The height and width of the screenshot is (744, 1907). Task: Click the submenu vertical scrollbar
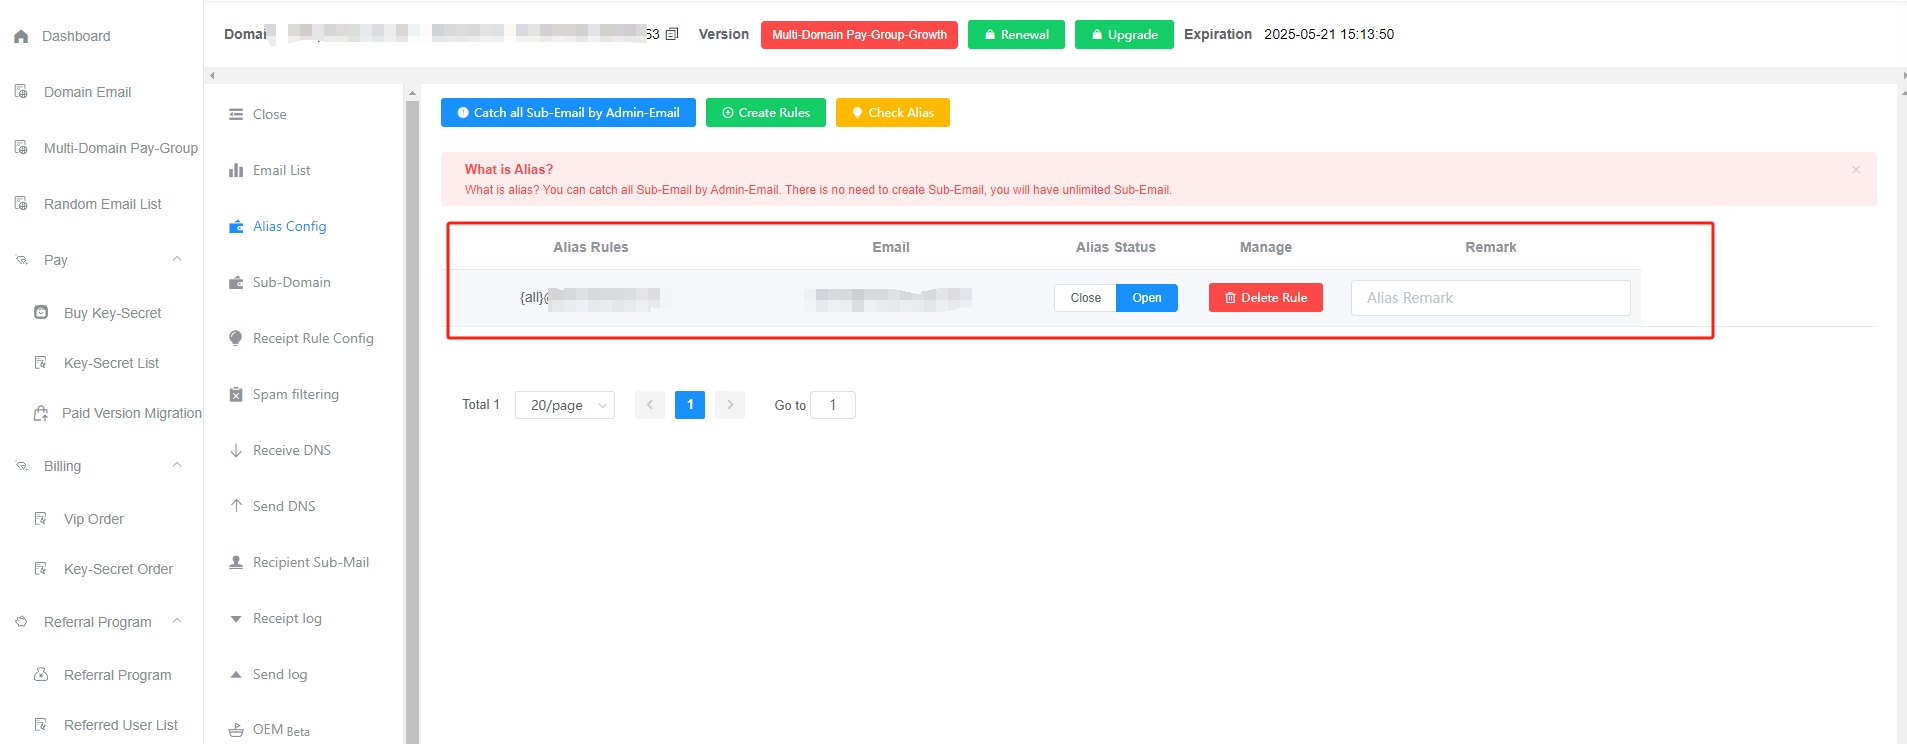412,420
